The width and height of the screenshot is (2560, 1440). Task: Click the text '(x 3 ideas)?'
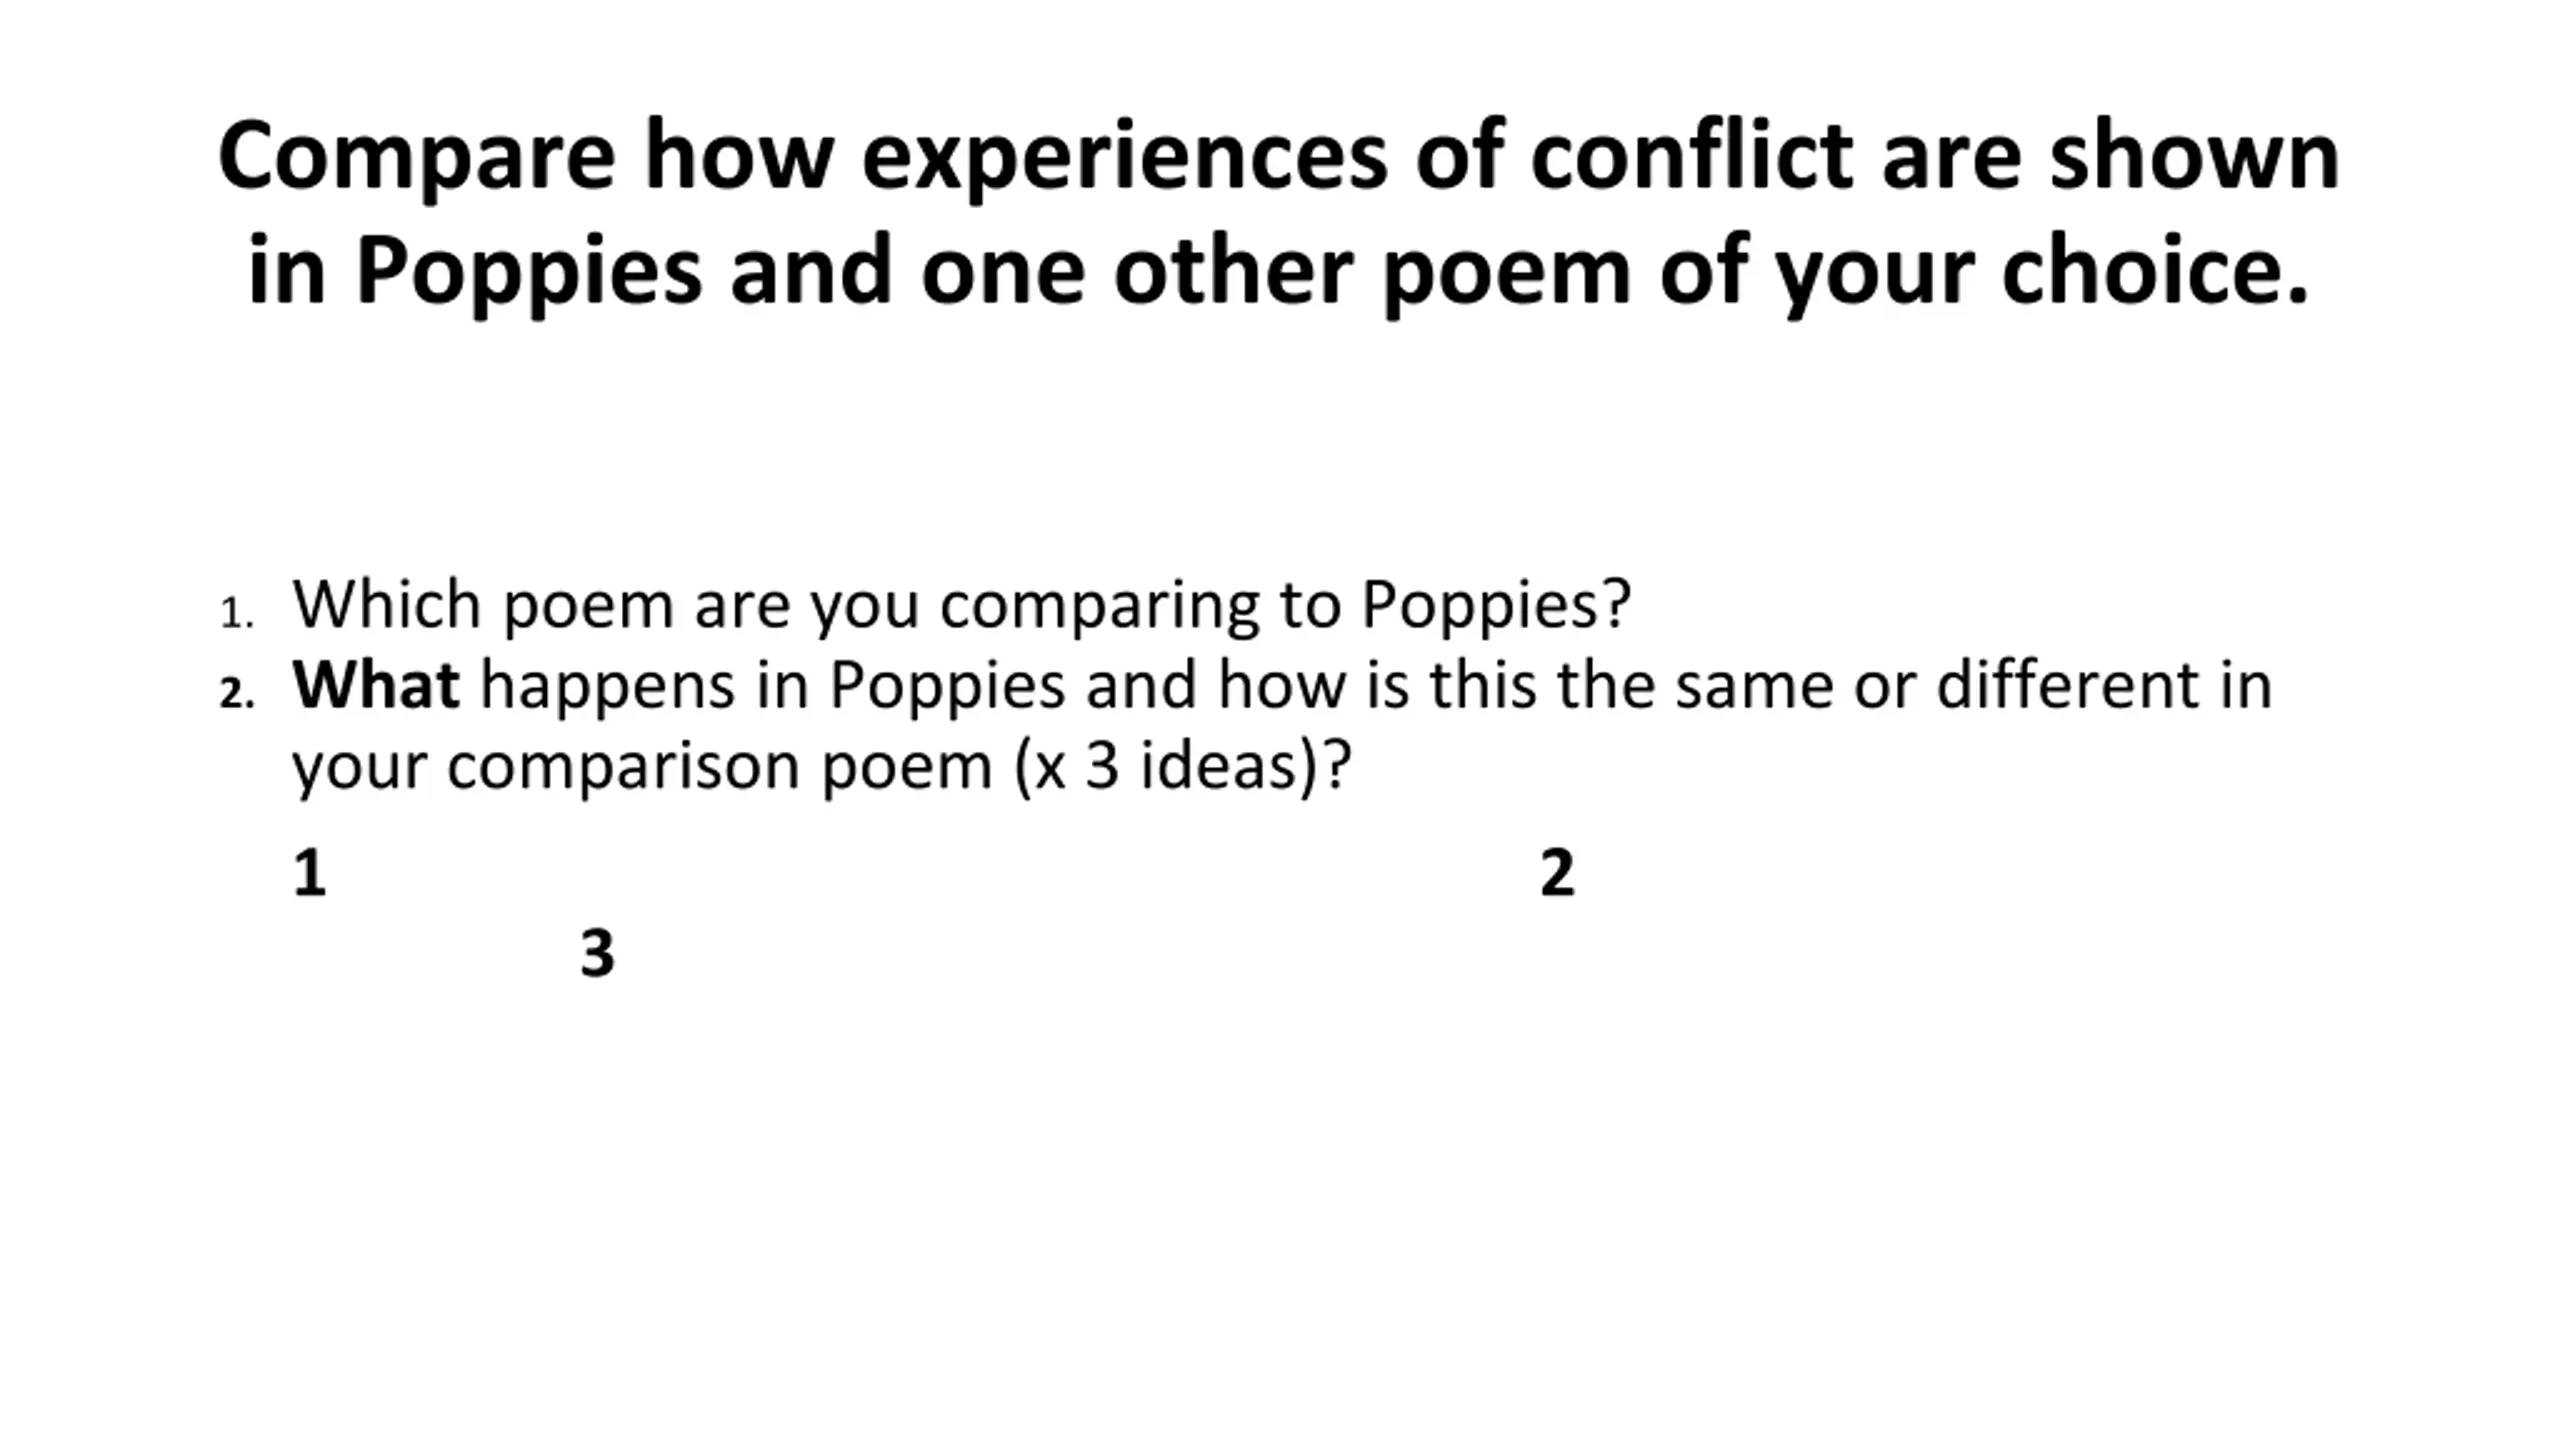point(1183,766)
